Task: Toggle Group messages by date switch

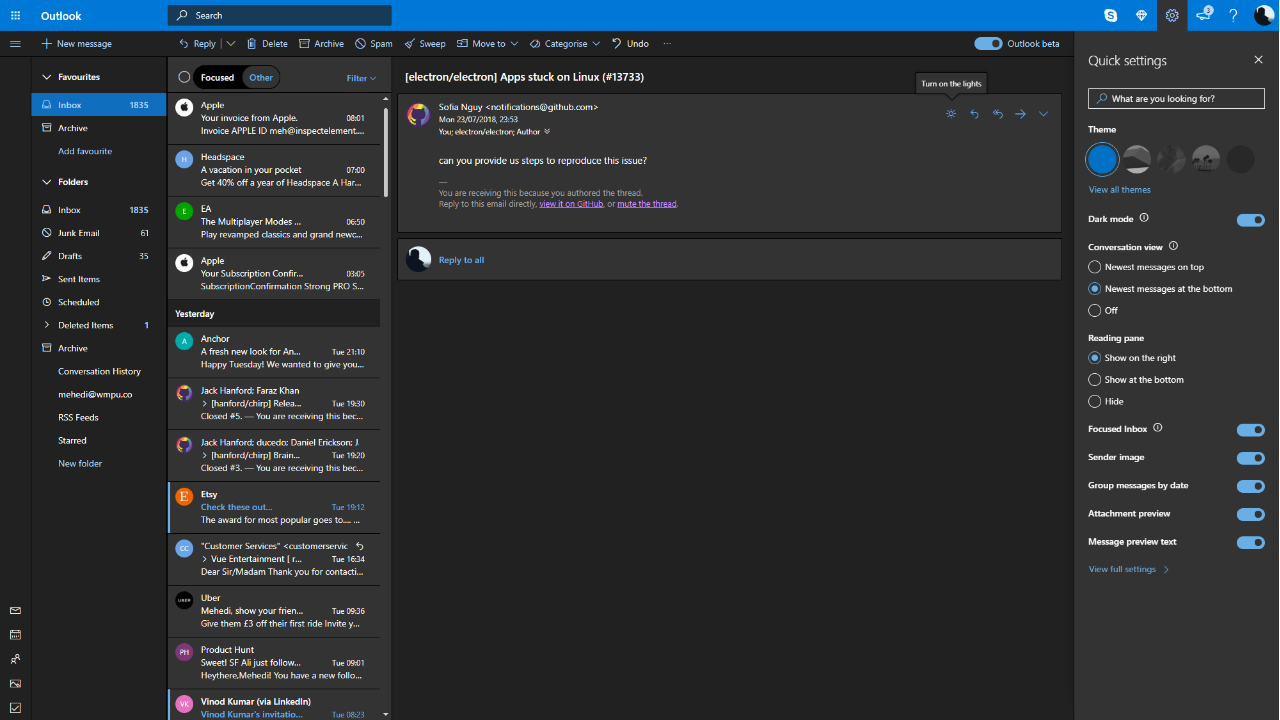Action: pos(1251,486)
